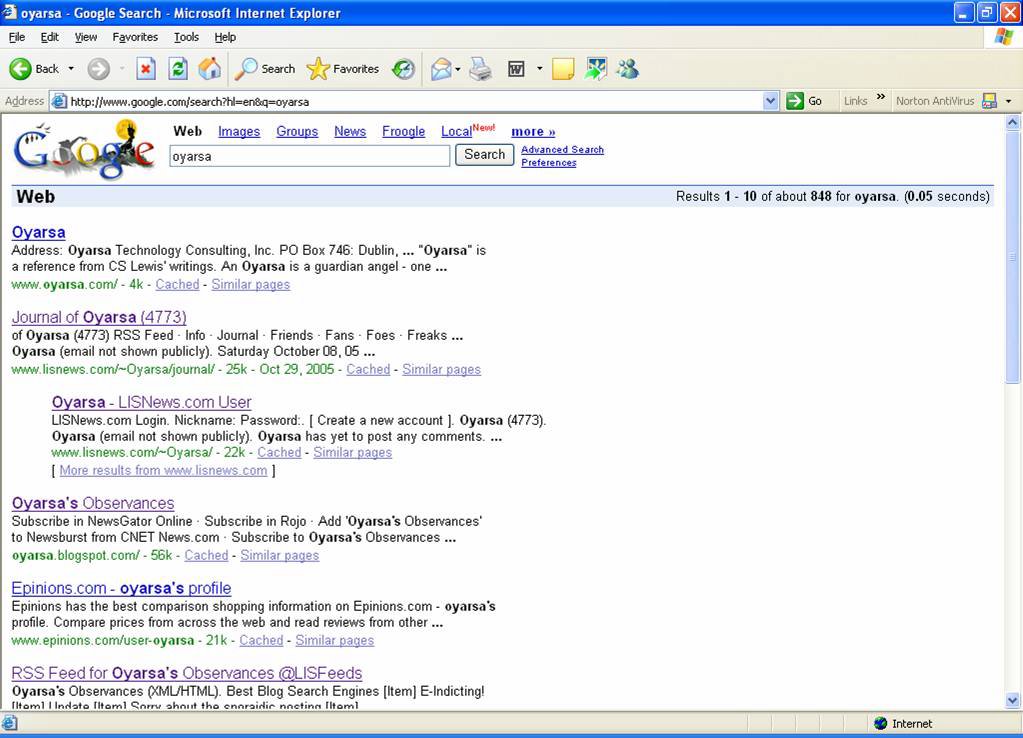Click the grey Forward arrow button
1023x738 pixels.
[x=99, y=69]
